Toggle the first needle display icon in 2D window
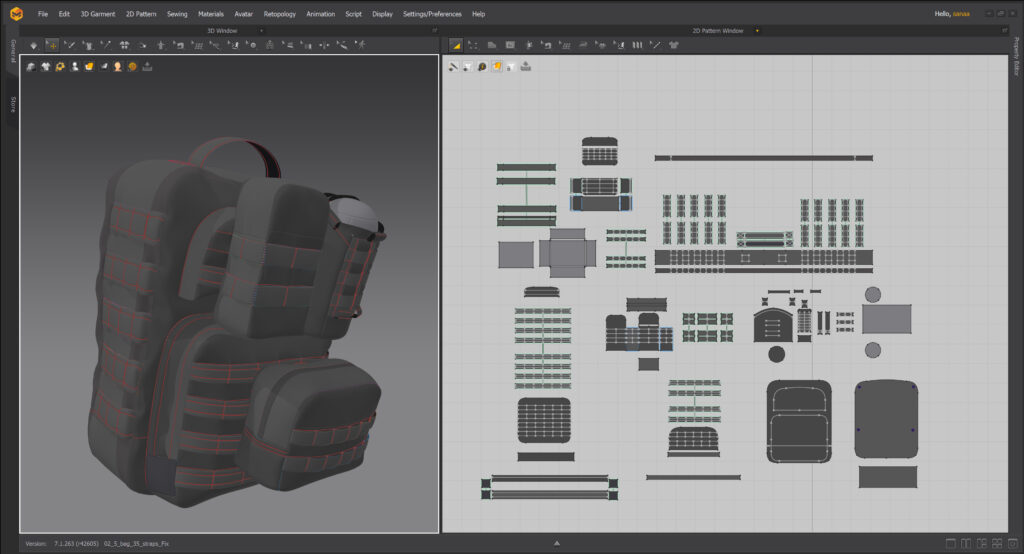Image resolution: width=1024 pixels, height=554 pixels. [453, 67]
